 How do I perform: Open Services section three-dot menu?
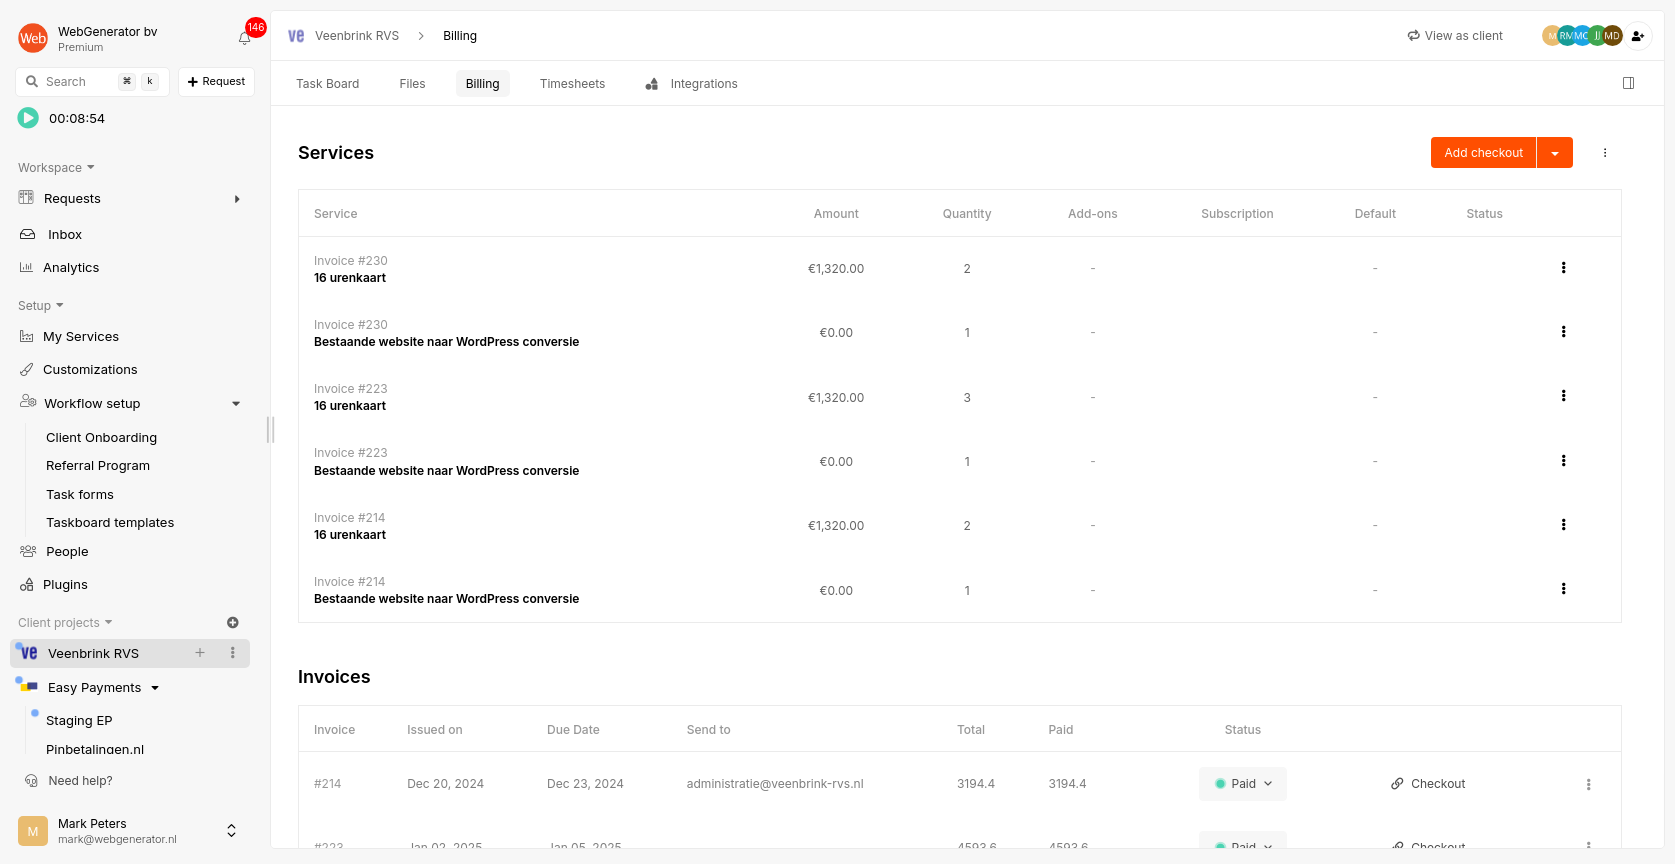(1605, 153)
